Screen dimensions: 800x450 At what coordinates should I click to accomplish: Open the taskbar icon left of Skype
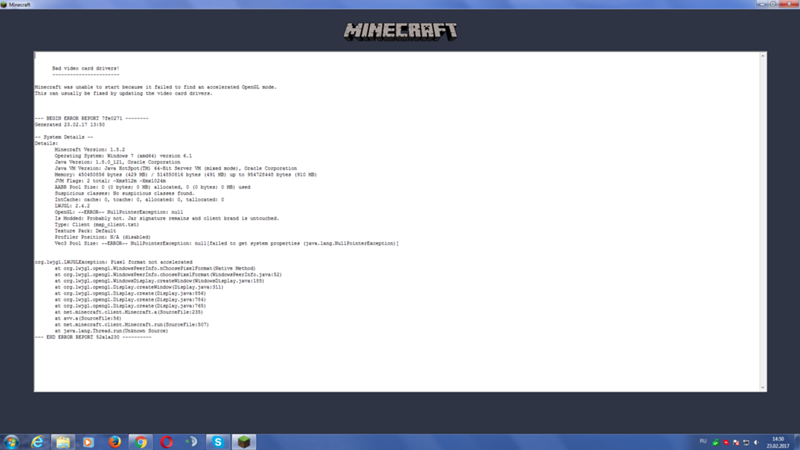tap(192, 442)
